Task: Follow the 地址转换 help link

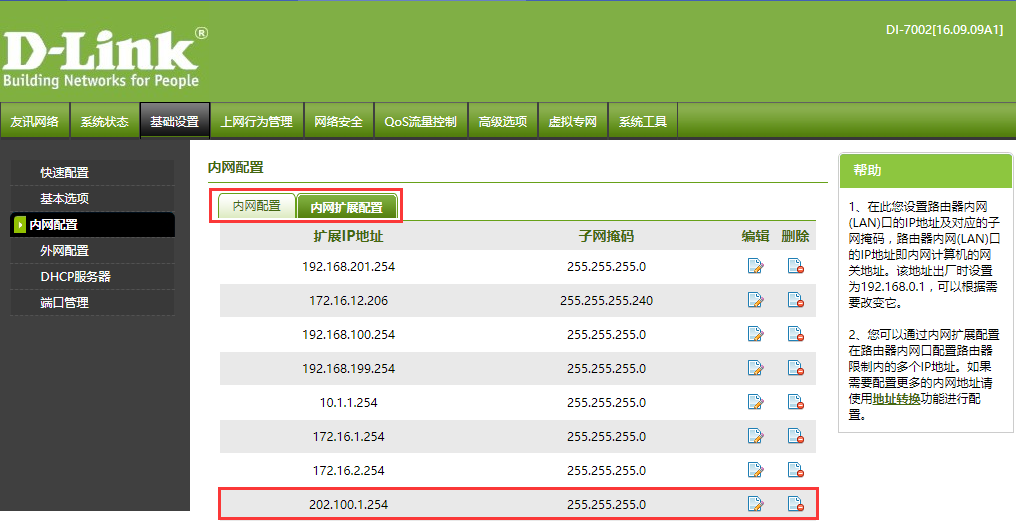Action: coord(896,399)
